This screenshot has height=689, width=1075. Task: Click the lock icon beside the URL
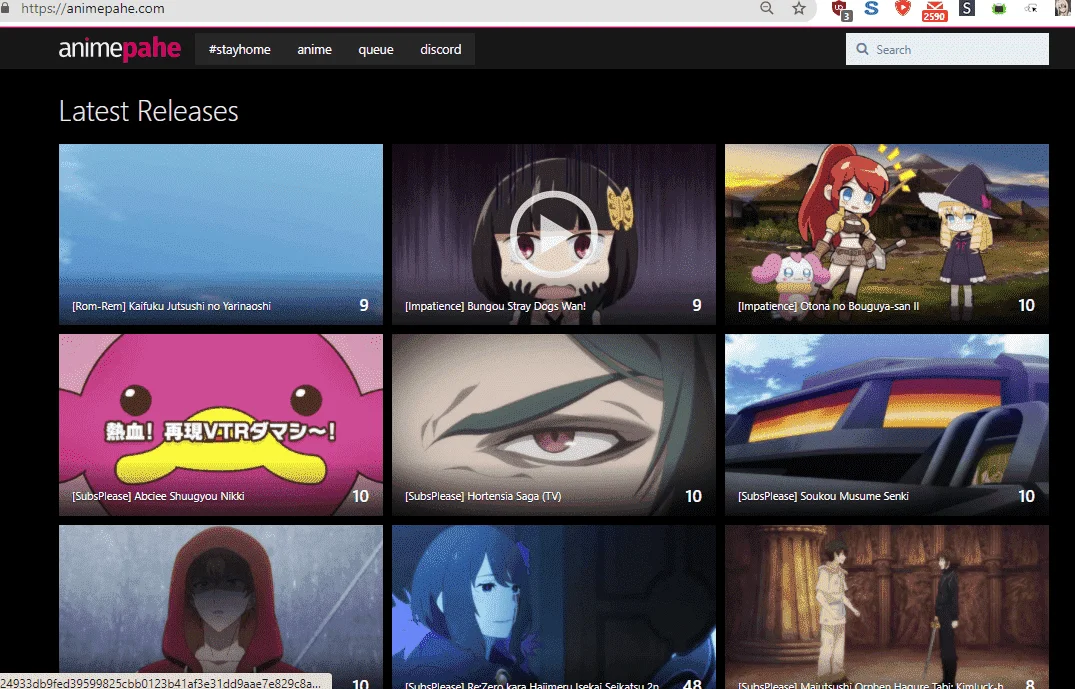(5, 8)
